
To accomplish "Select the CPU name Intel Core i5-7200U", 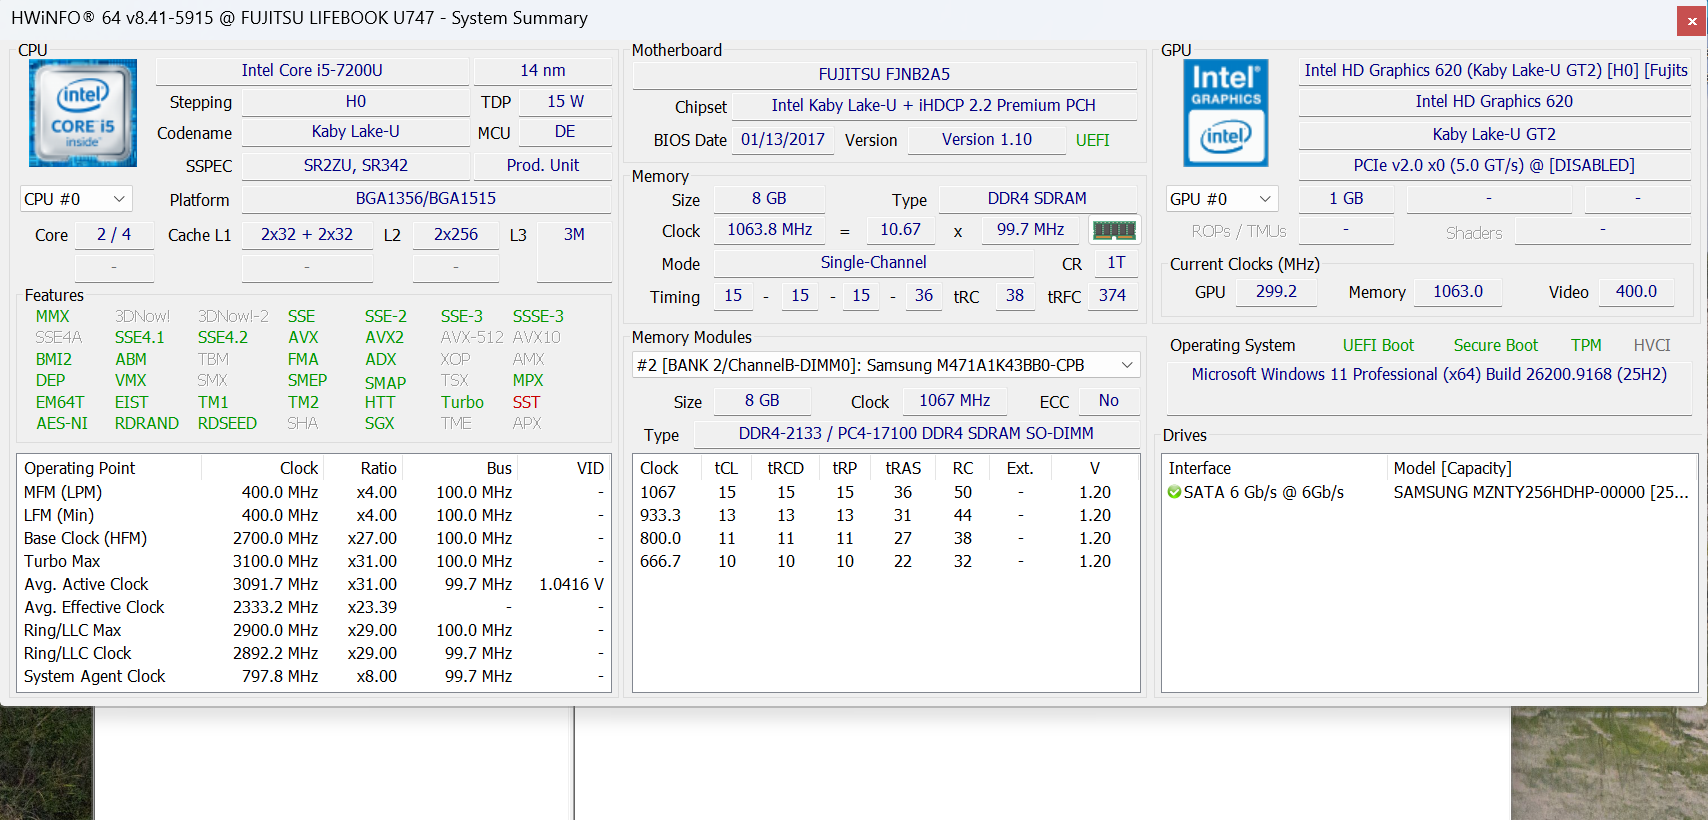I will click(x=312, y=70).
